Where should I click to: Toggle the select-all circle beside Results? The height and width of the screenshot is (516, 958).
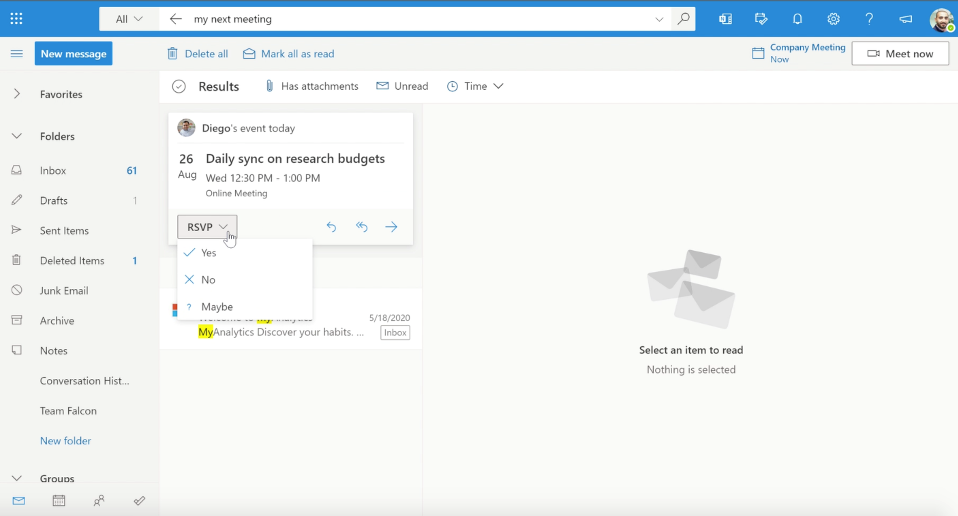point(178,87)
